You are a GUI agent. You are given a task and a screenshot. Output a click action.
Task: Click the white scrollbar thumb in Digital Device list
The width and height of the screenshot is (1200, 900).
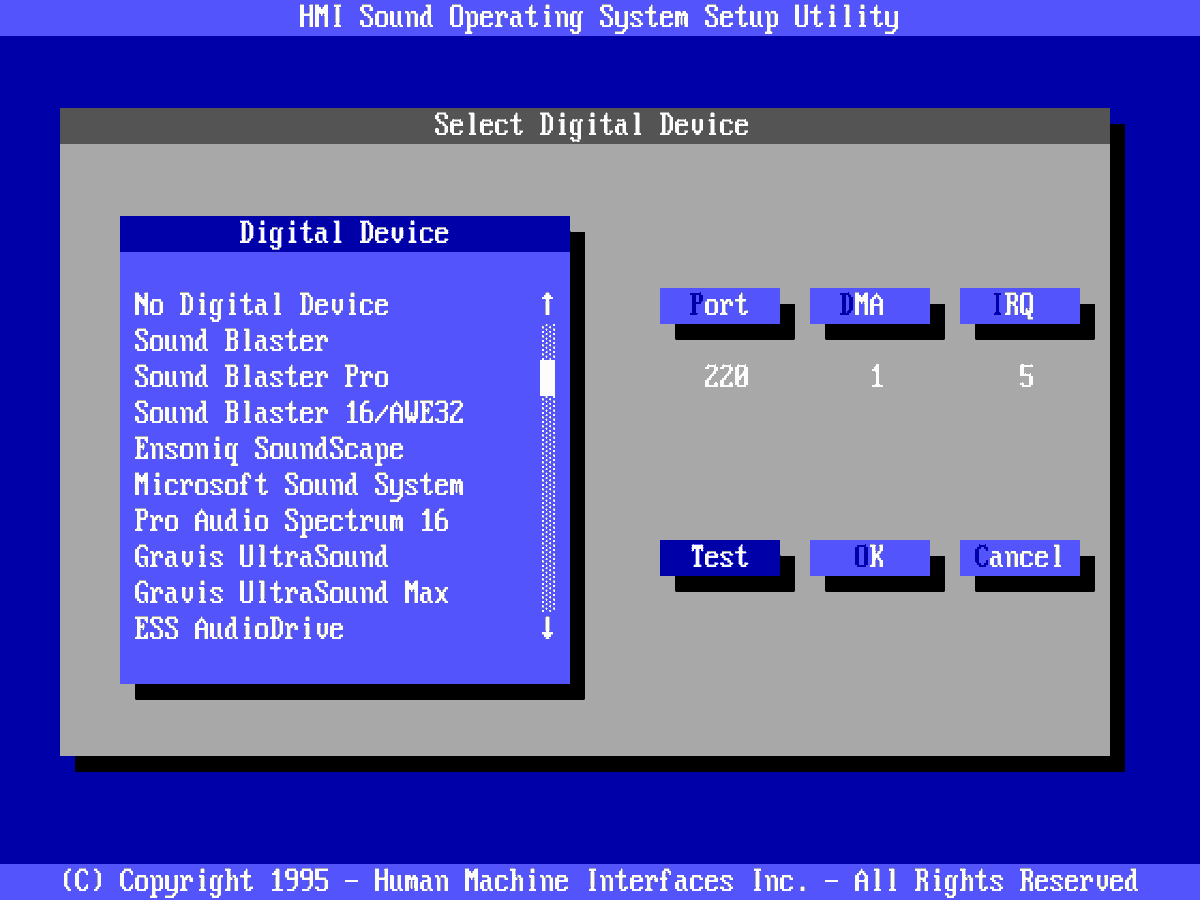[547, 377]
